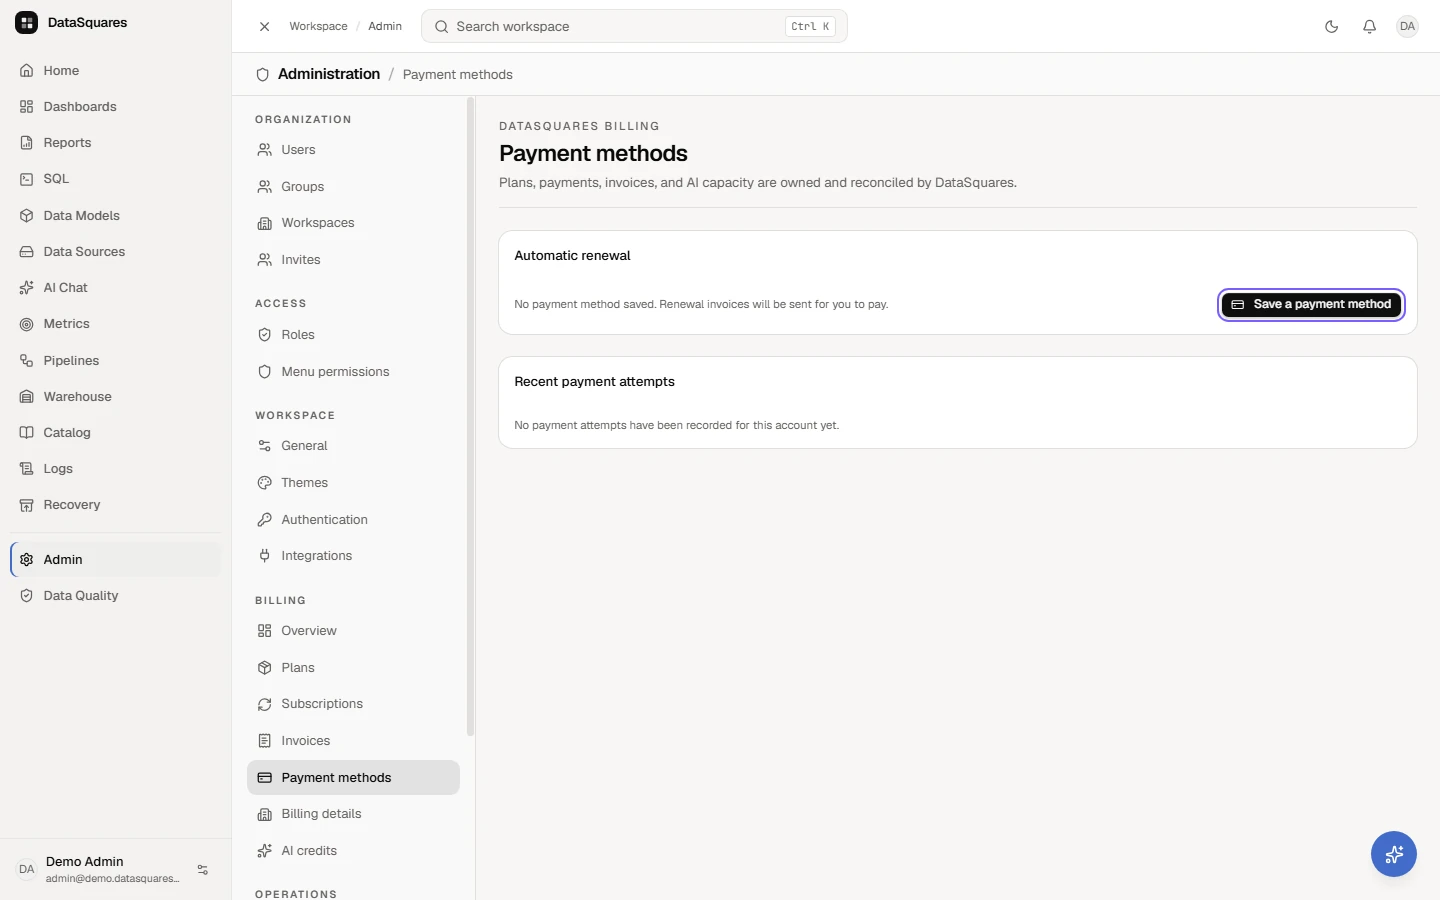Click the Demo Admin profile name
Screen dimensions: 1440x900
pos(85,862)
